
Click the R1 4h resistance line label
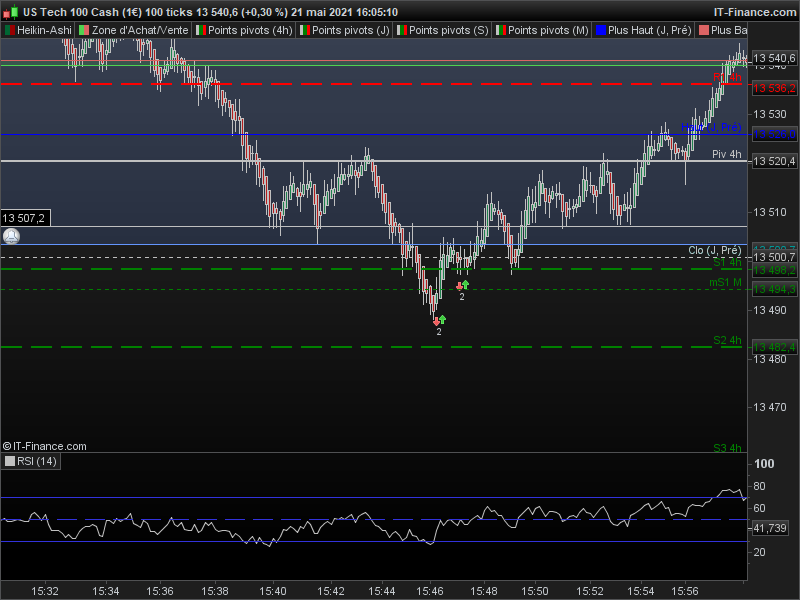point(727,78)
